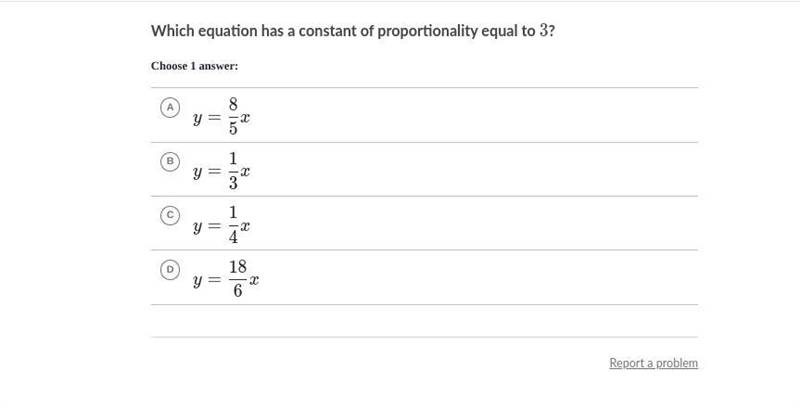Click the fraction 1/3 in option B

(233, 170)
